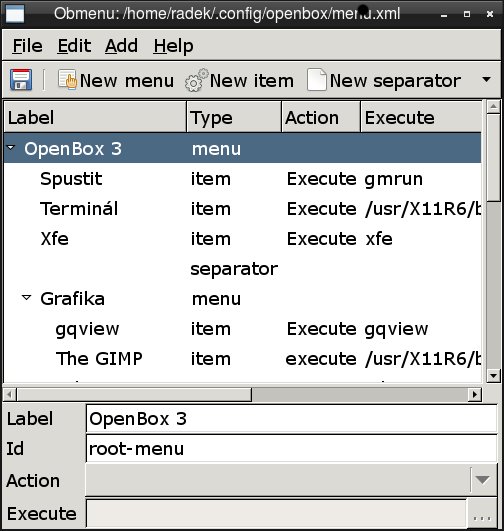Click the New separator label text

(x=395, y=82)
